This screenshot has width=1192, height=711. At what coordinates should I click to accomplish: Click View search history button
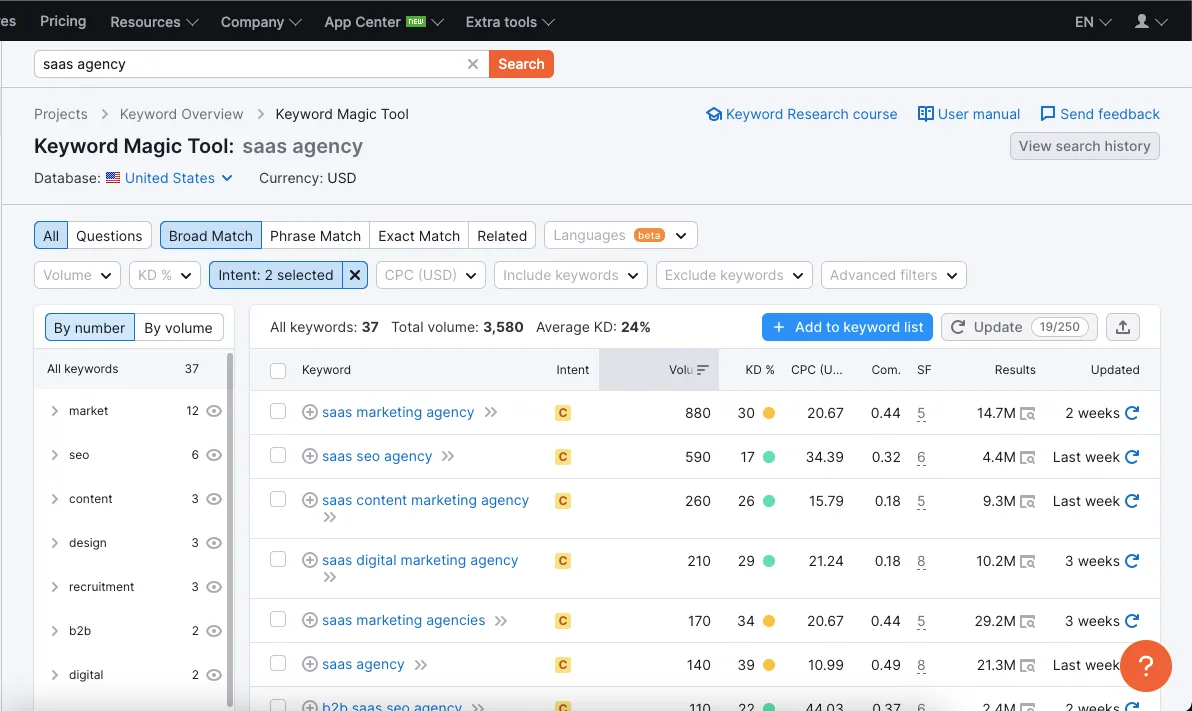tap(1085, 146)
